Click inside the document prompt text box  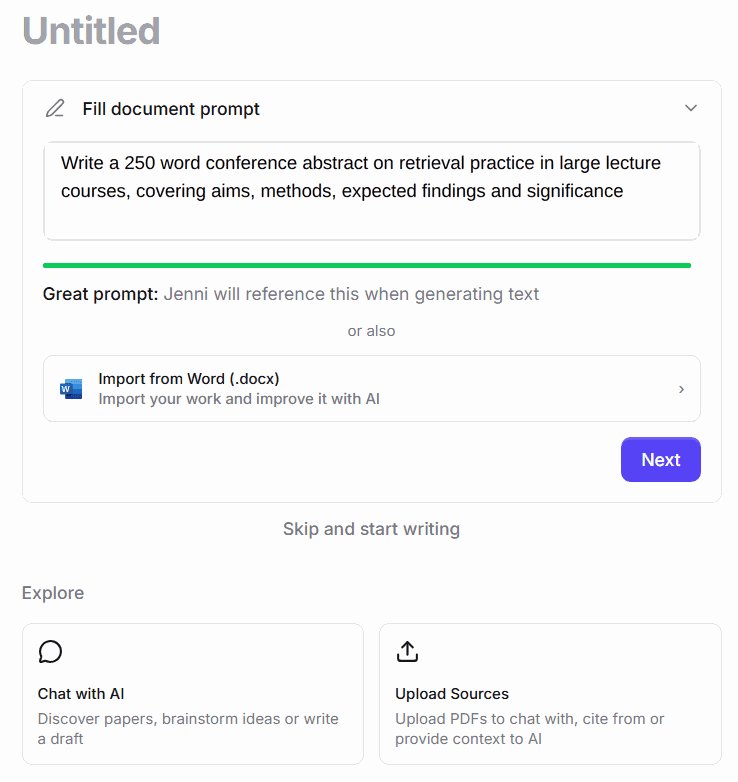click(x=372, y=191)
